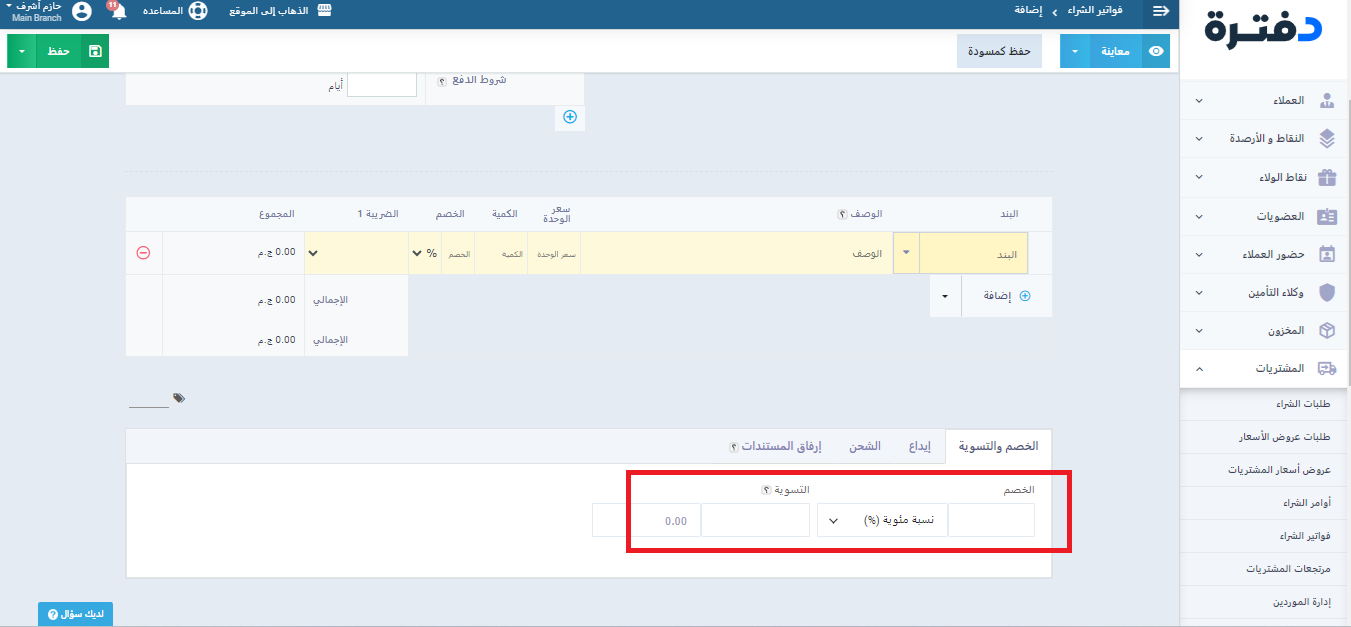Expand حضور العملاء sidebar menu
This screenshot has height=627, width=1351.
click(1200, 254)
